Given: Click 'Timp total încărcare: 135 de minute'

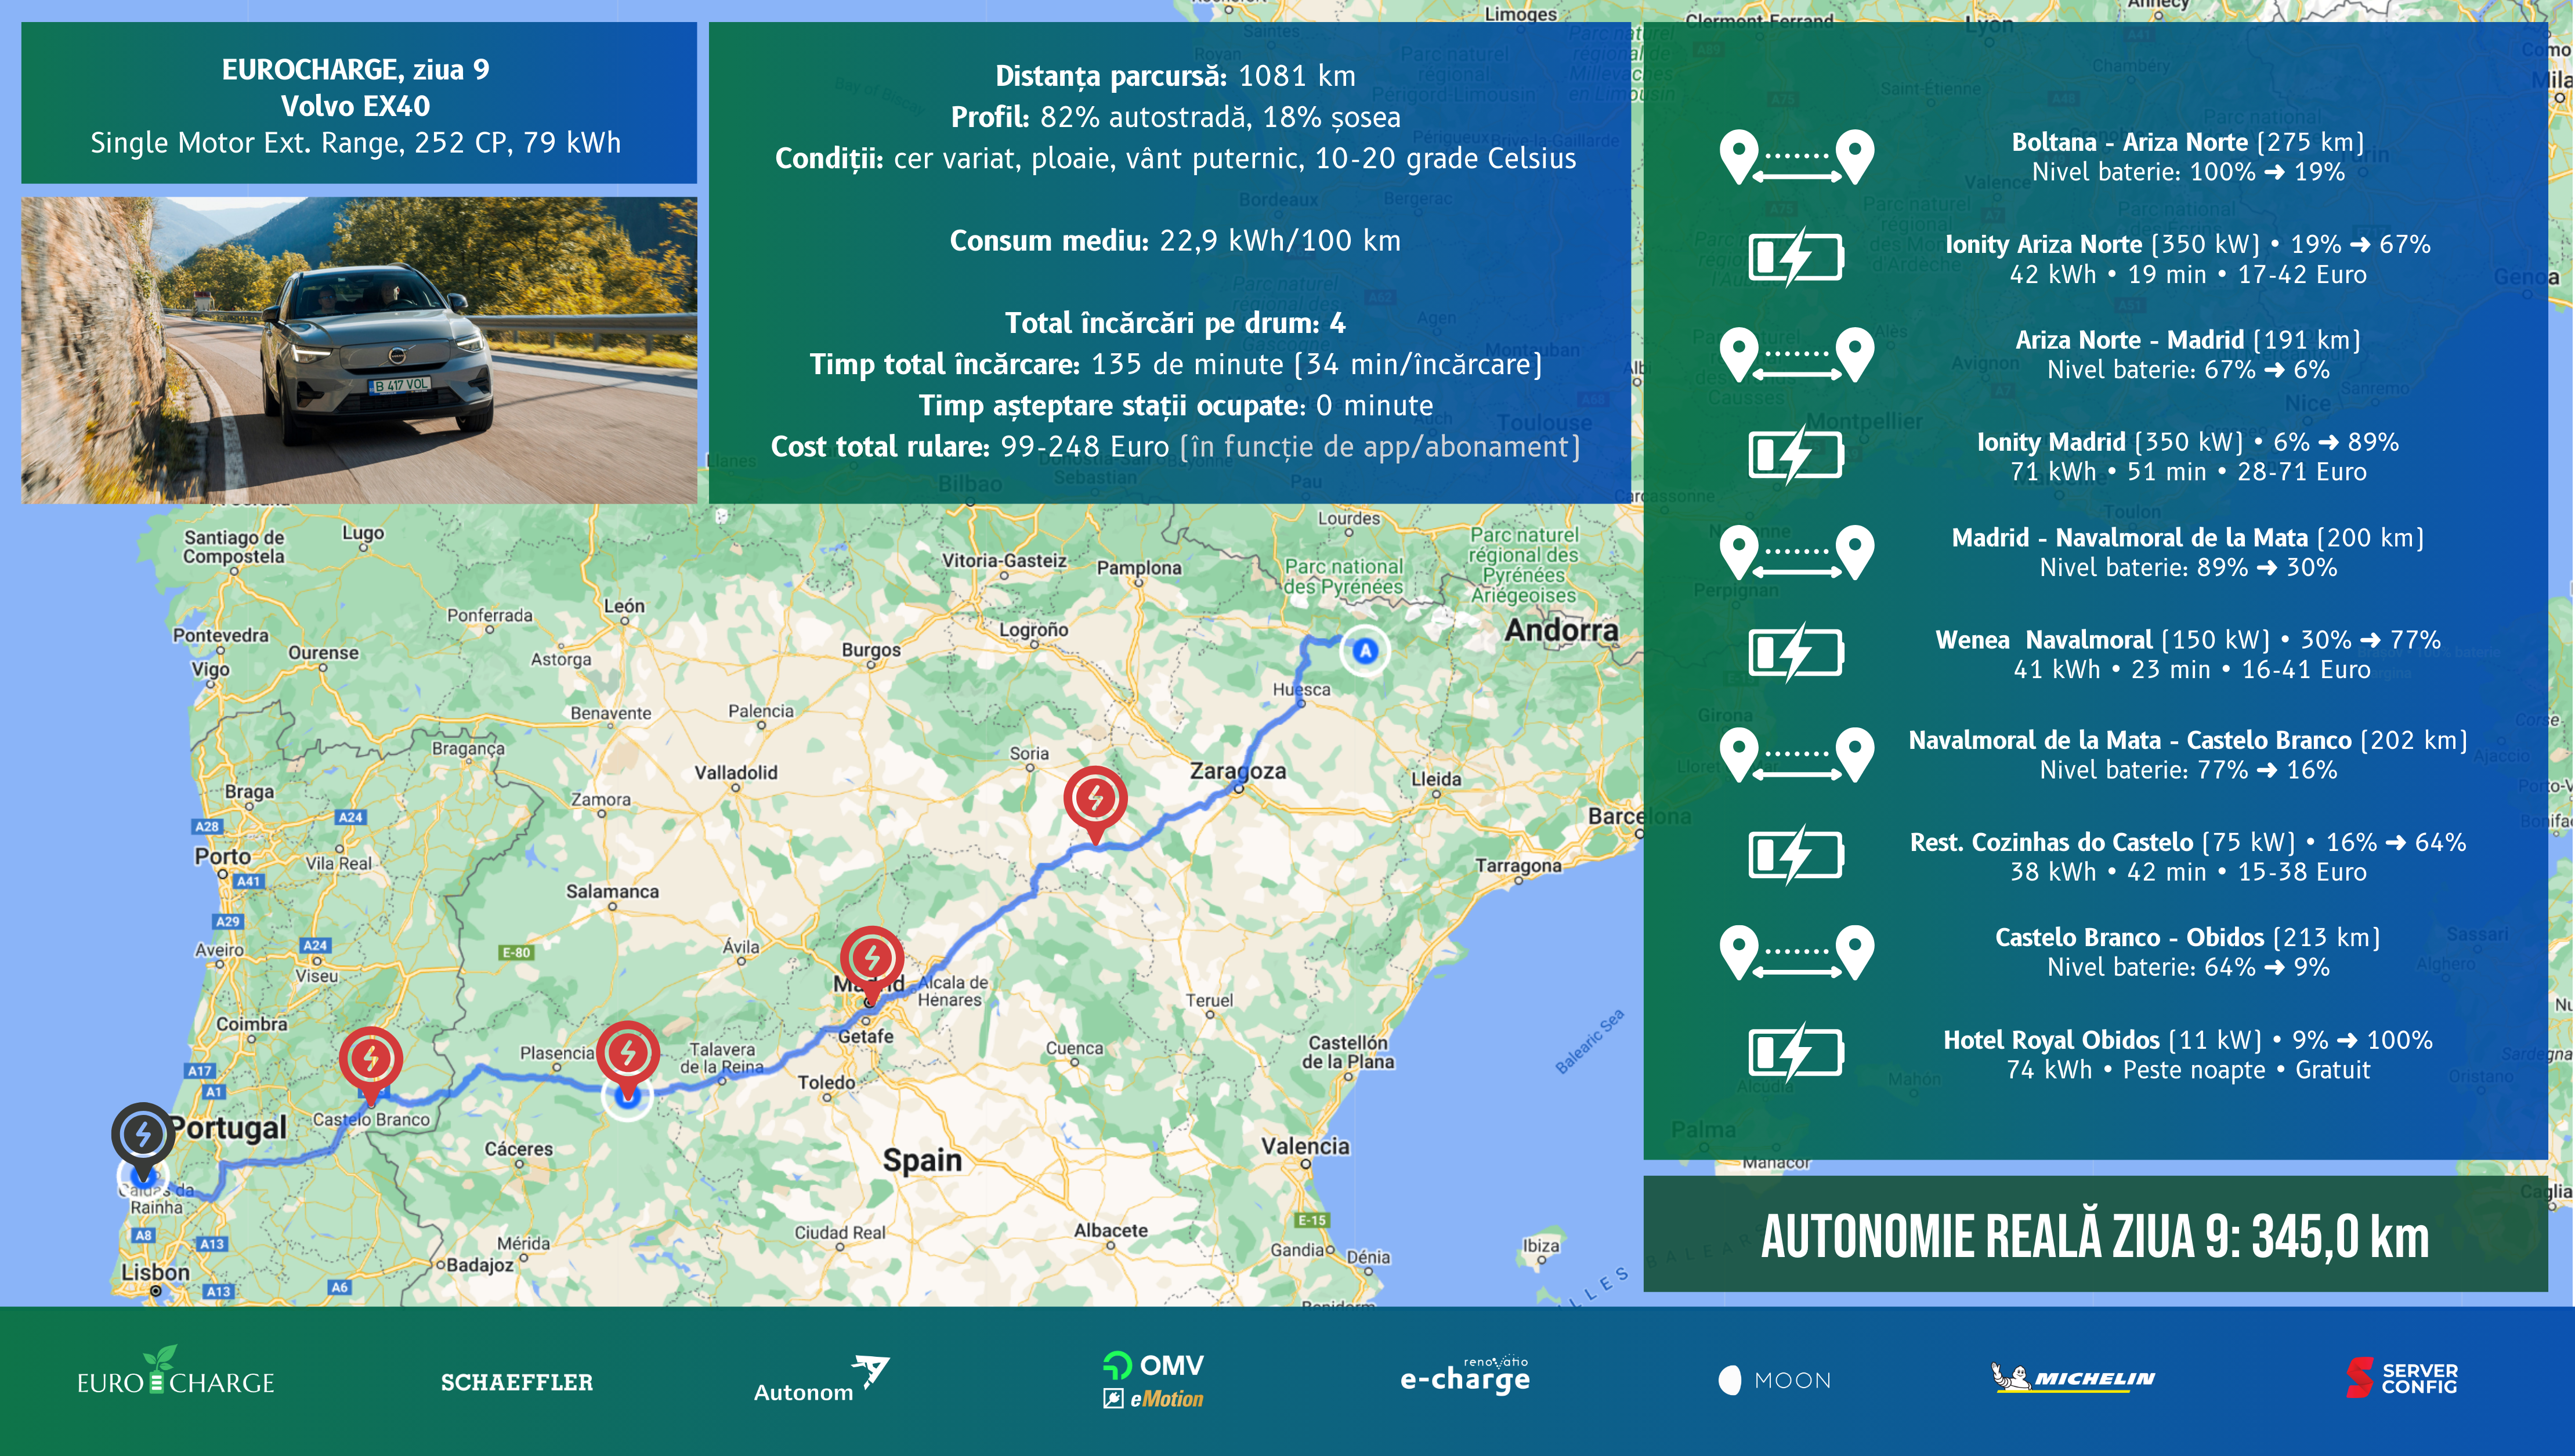Looking at the screenshot, I should [1176, 364].
